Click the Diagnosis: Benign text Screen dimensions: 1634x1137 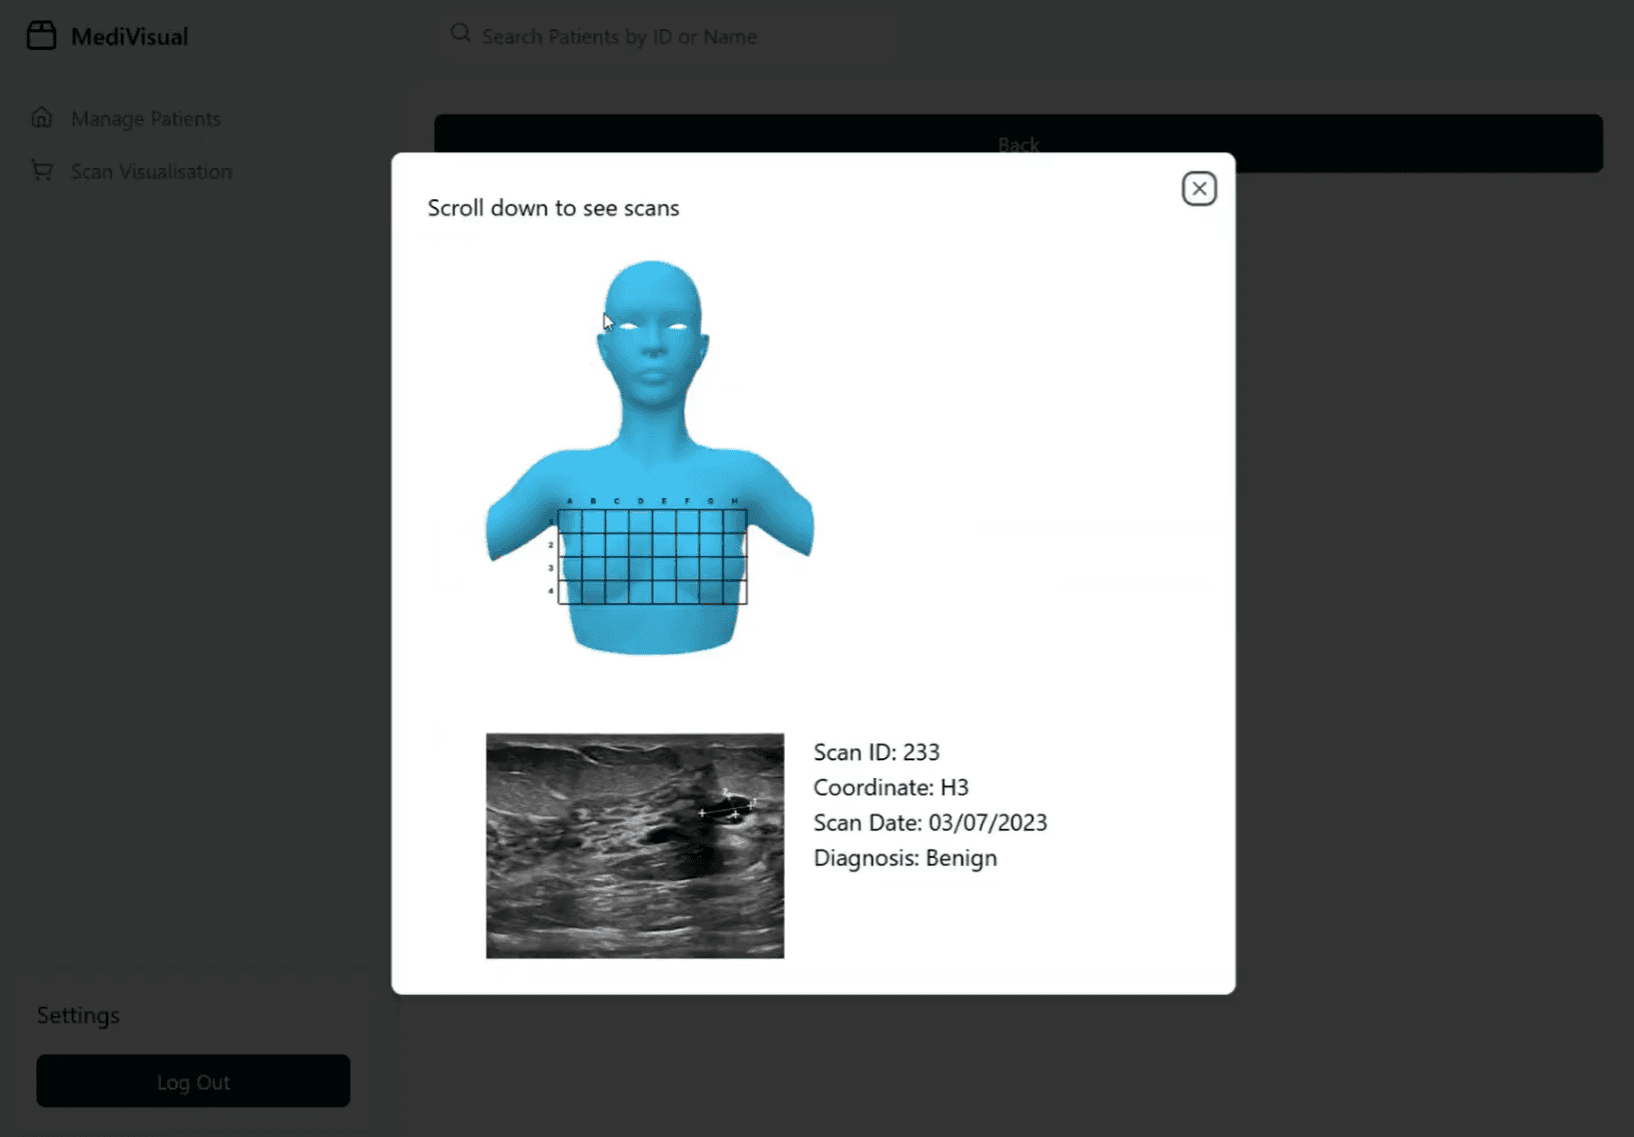904,858
